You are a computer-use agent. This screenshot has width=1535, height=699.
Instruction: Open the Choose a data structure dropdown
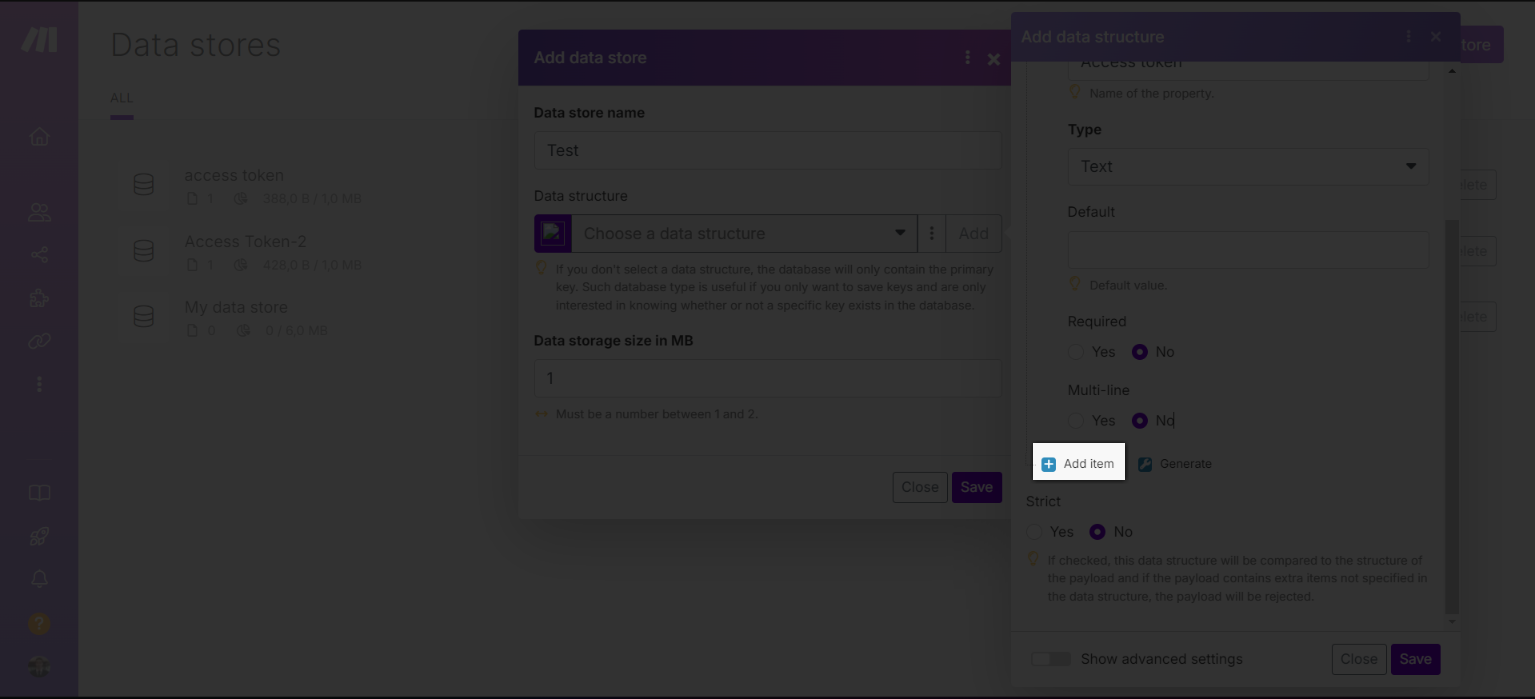tap(745, 233)
